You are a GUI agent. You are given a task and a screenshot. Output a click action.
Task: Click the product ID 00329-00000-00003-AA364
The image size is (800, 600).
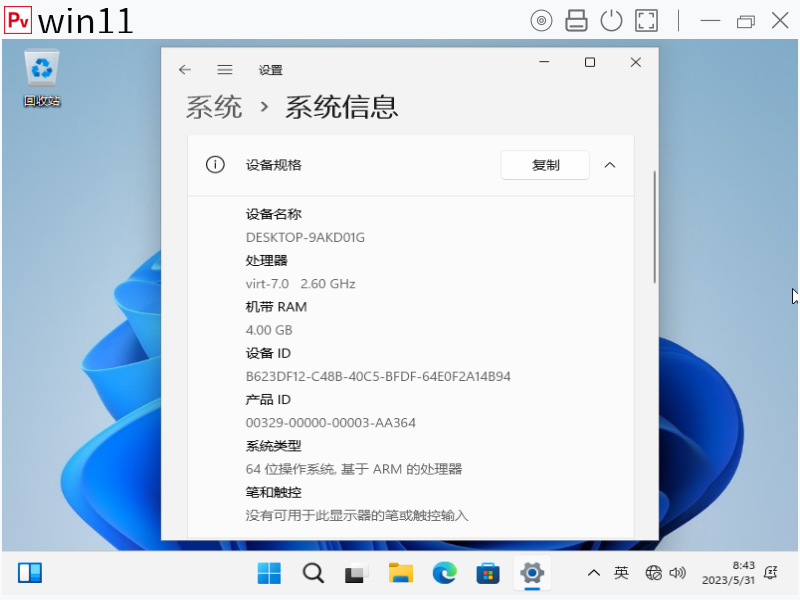[331, 423]
